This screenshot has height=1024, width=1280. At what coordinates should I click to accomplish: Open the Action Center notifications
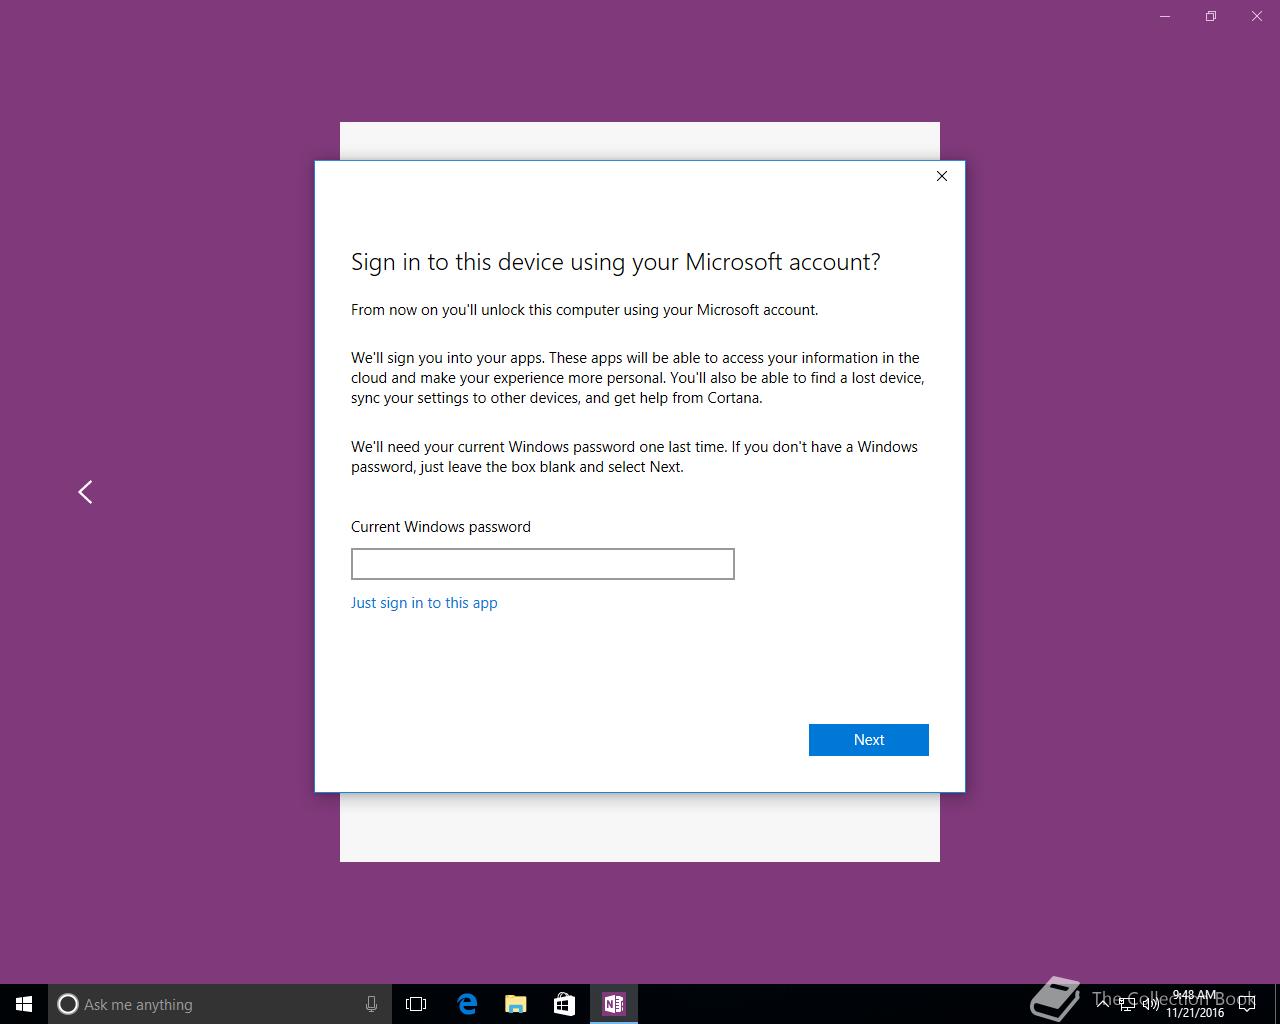point(1247,1004)
